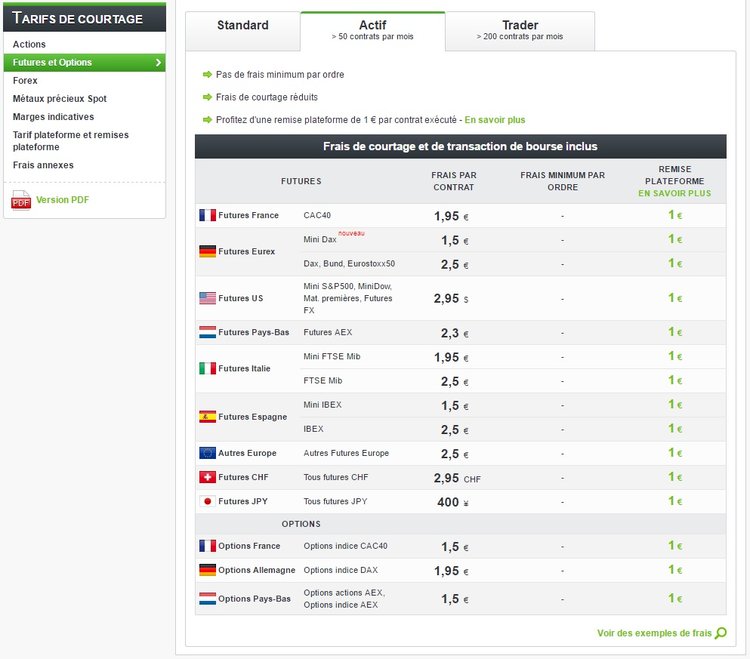Open the Trader pricing tab

[x=520, y=30]
